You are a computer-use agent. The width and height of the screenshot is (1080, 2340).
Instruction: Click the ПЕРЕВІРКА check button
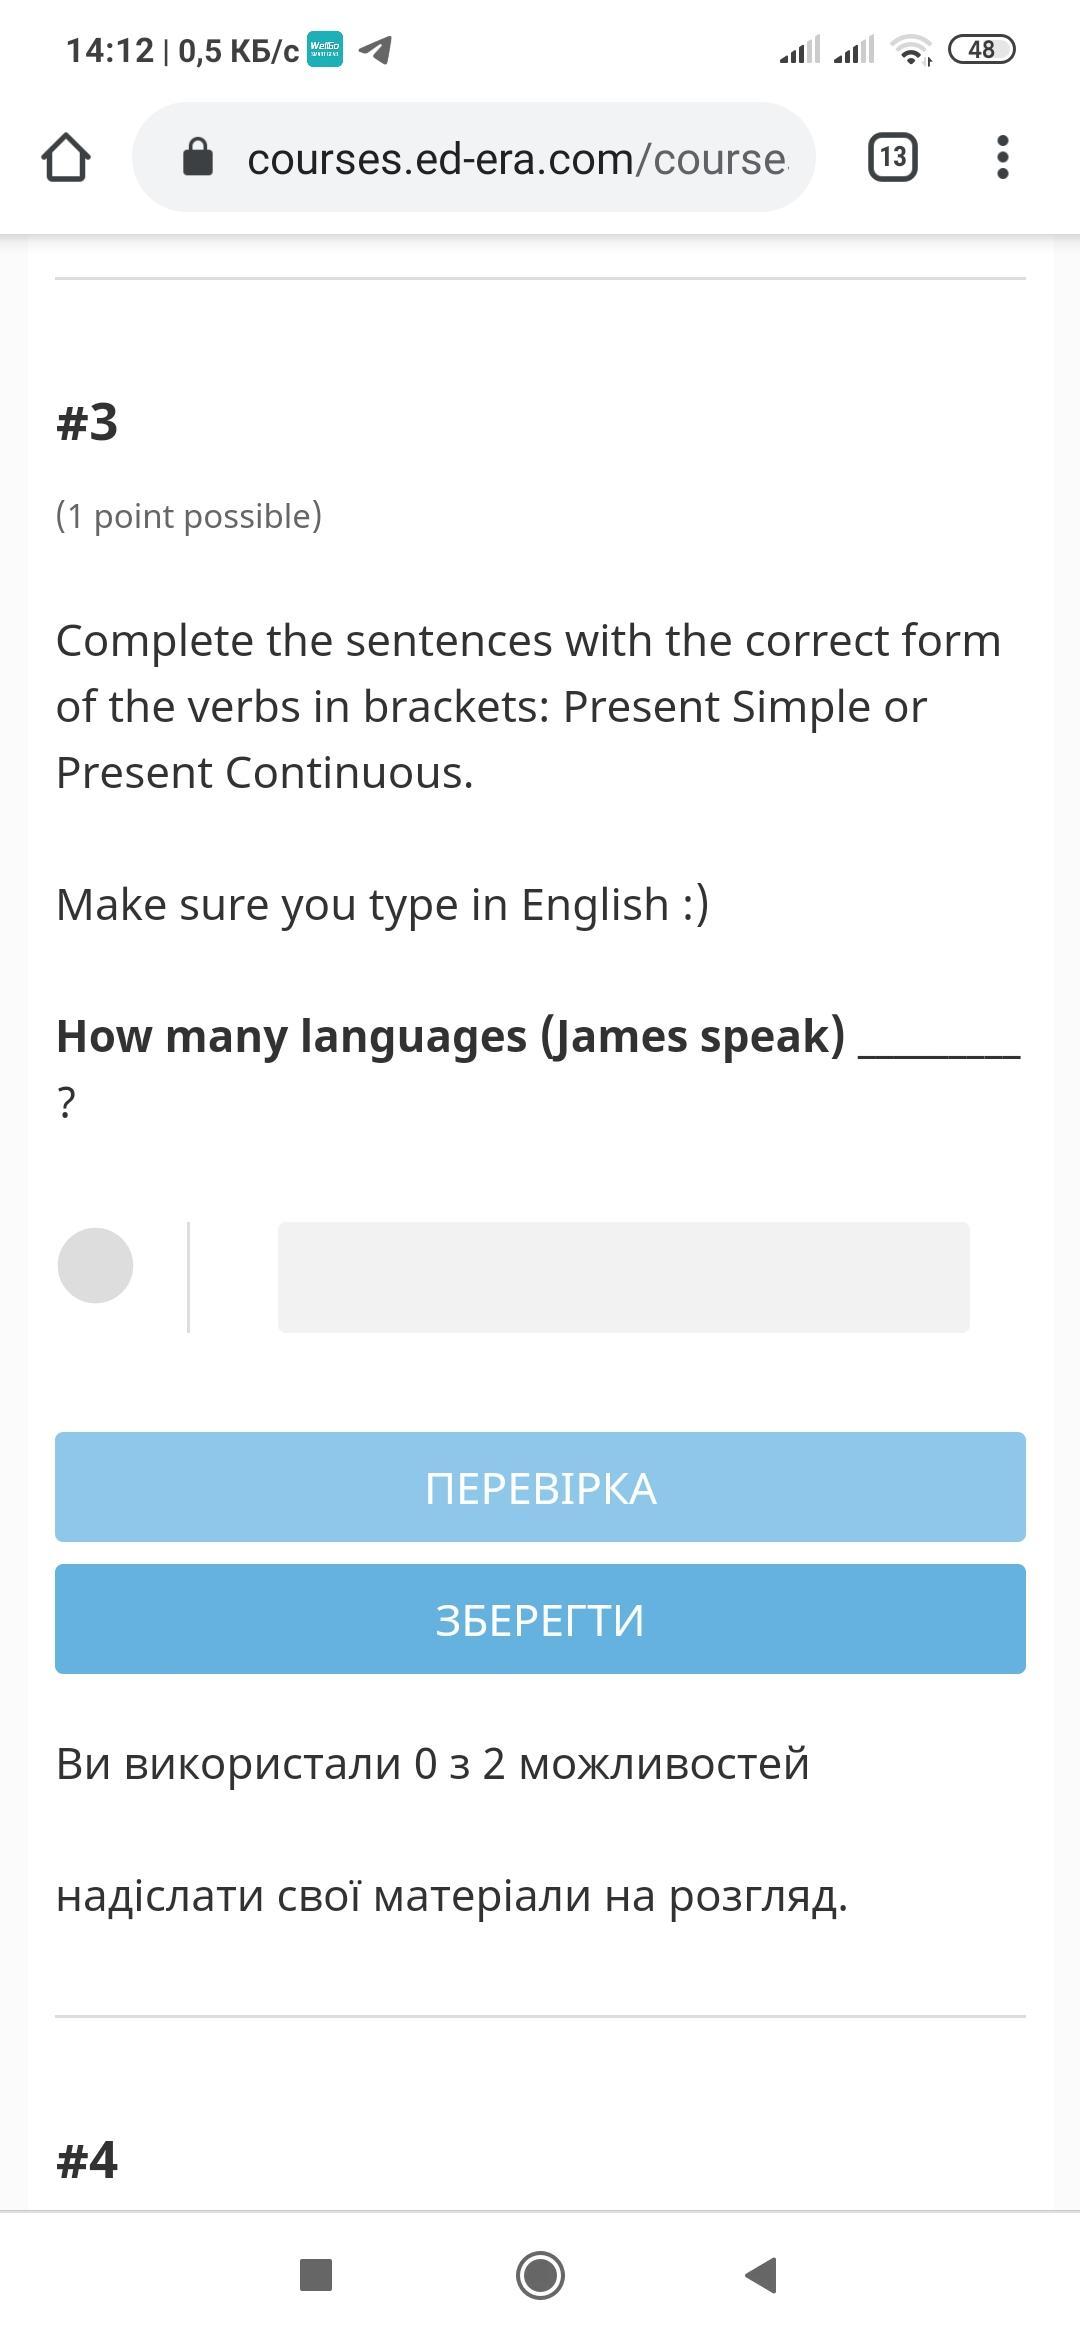[540, 1487]
